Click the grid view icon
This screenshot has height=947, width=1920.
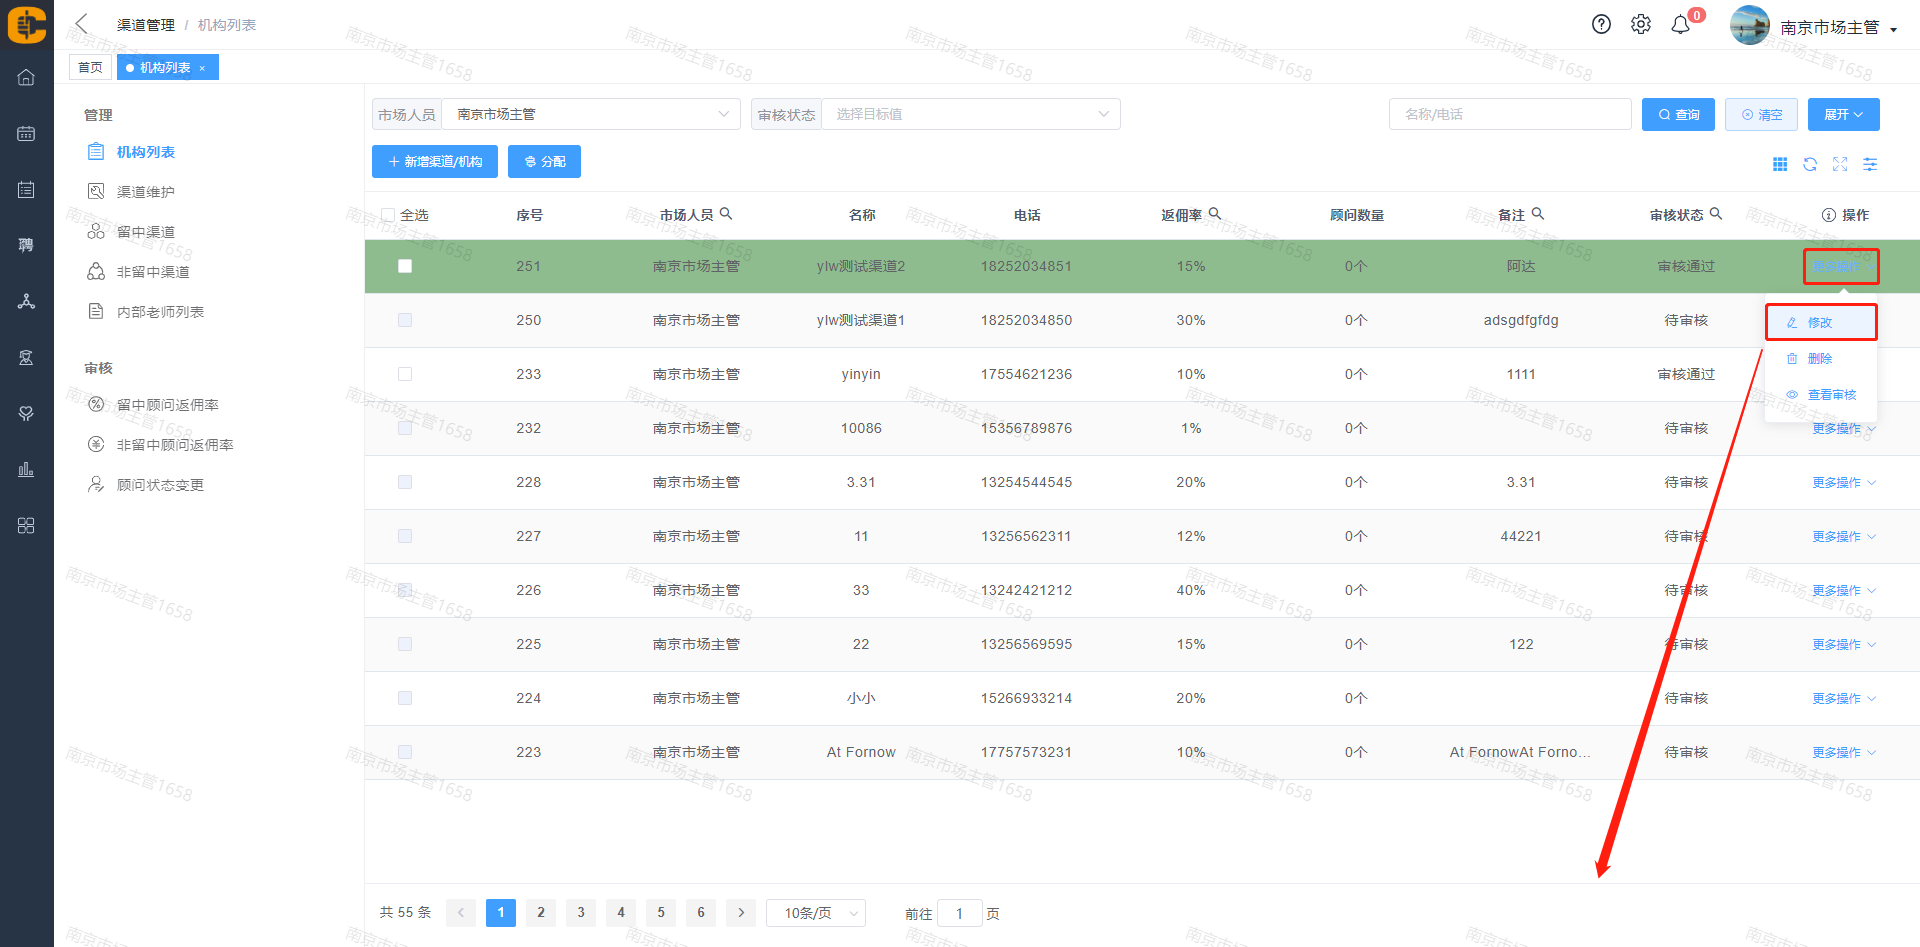pyautogui.click(x=1780, y=164)
